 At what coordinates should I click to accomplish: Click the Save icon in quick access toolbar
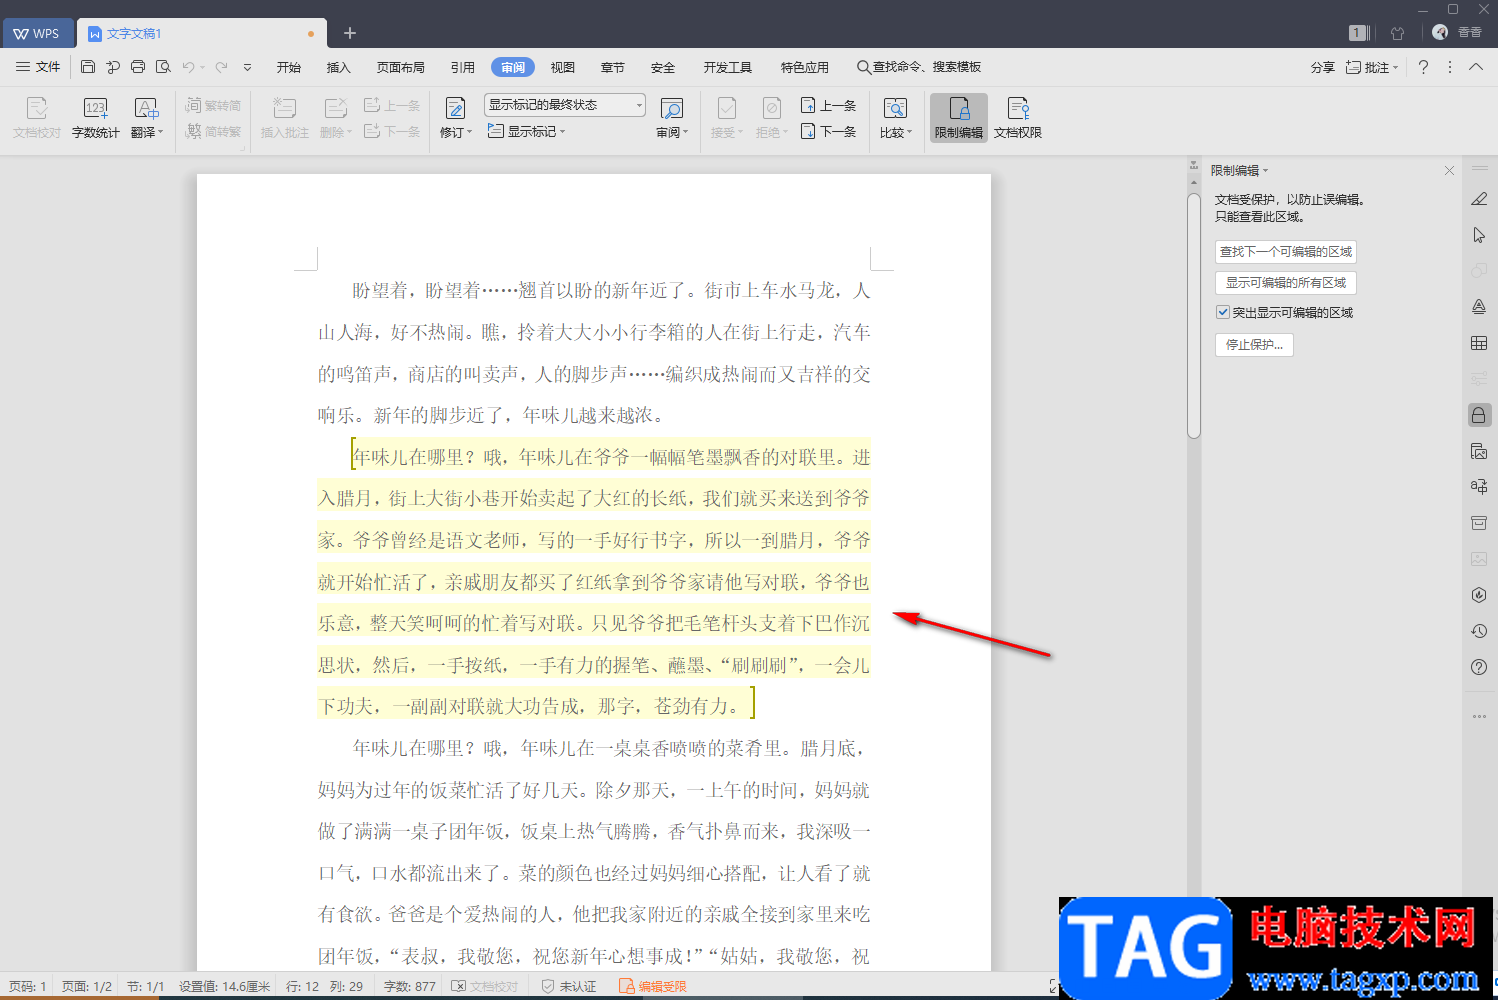(88, 67)
